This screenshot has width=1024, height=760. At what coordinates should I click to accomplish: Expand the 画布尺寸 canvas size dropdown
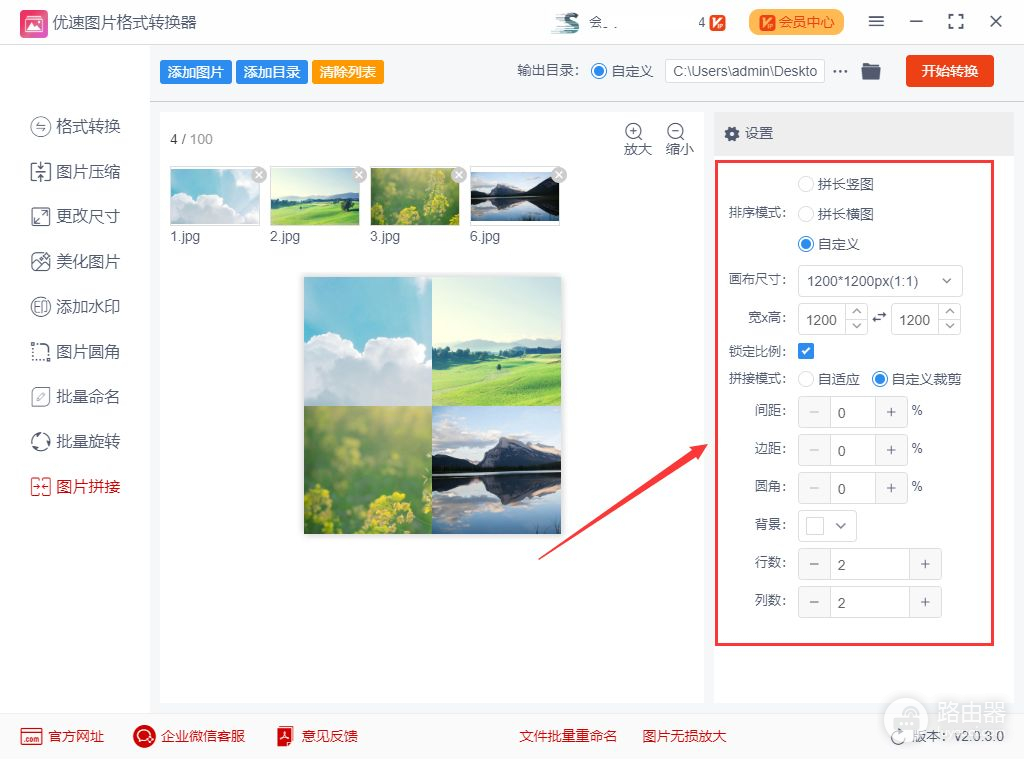[x=880, y=281]
